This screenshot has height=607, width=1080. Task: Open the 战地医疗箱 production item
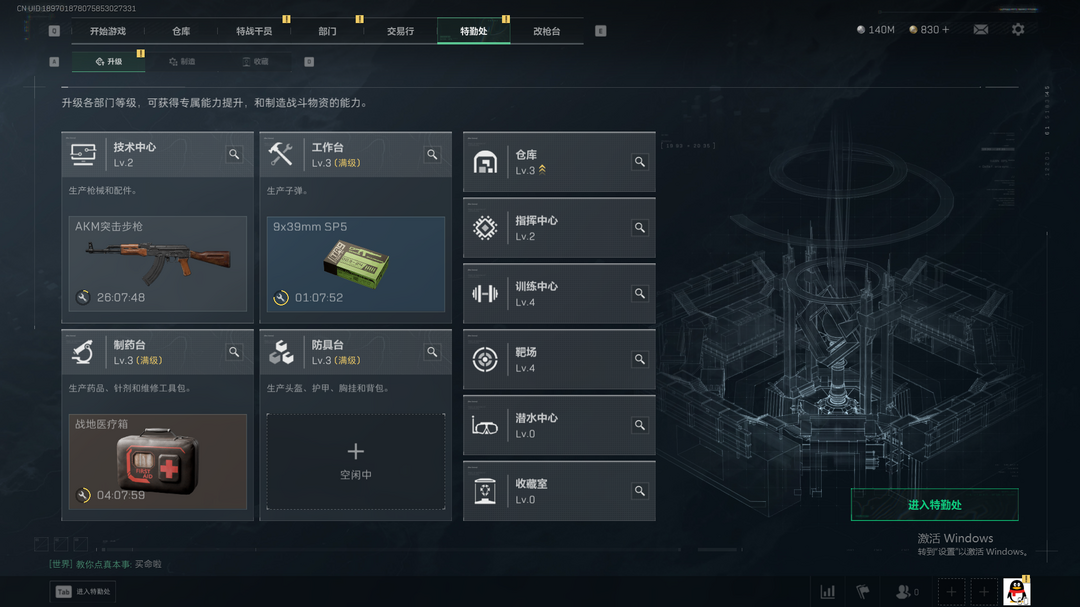click(x=158, y=462)
